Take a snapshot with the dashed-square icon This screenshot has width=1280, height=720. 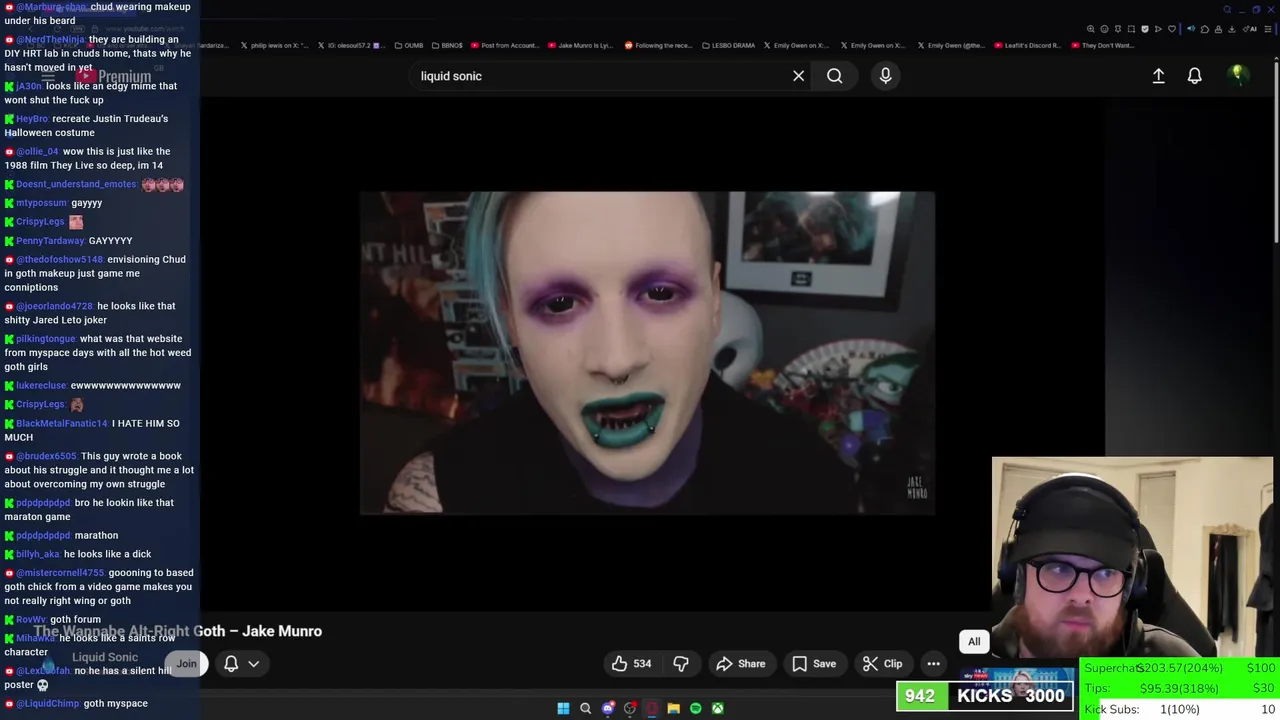[x=1131, y=29]
